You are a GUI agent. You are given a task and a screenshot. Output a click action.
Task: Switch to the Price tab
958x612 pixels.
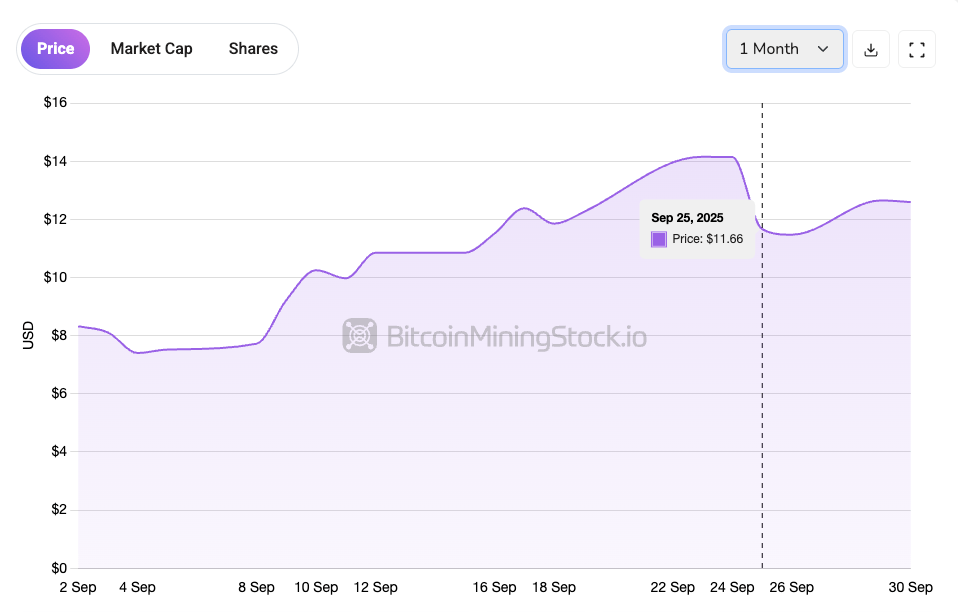pyautogui.click(x=55, y=49)
